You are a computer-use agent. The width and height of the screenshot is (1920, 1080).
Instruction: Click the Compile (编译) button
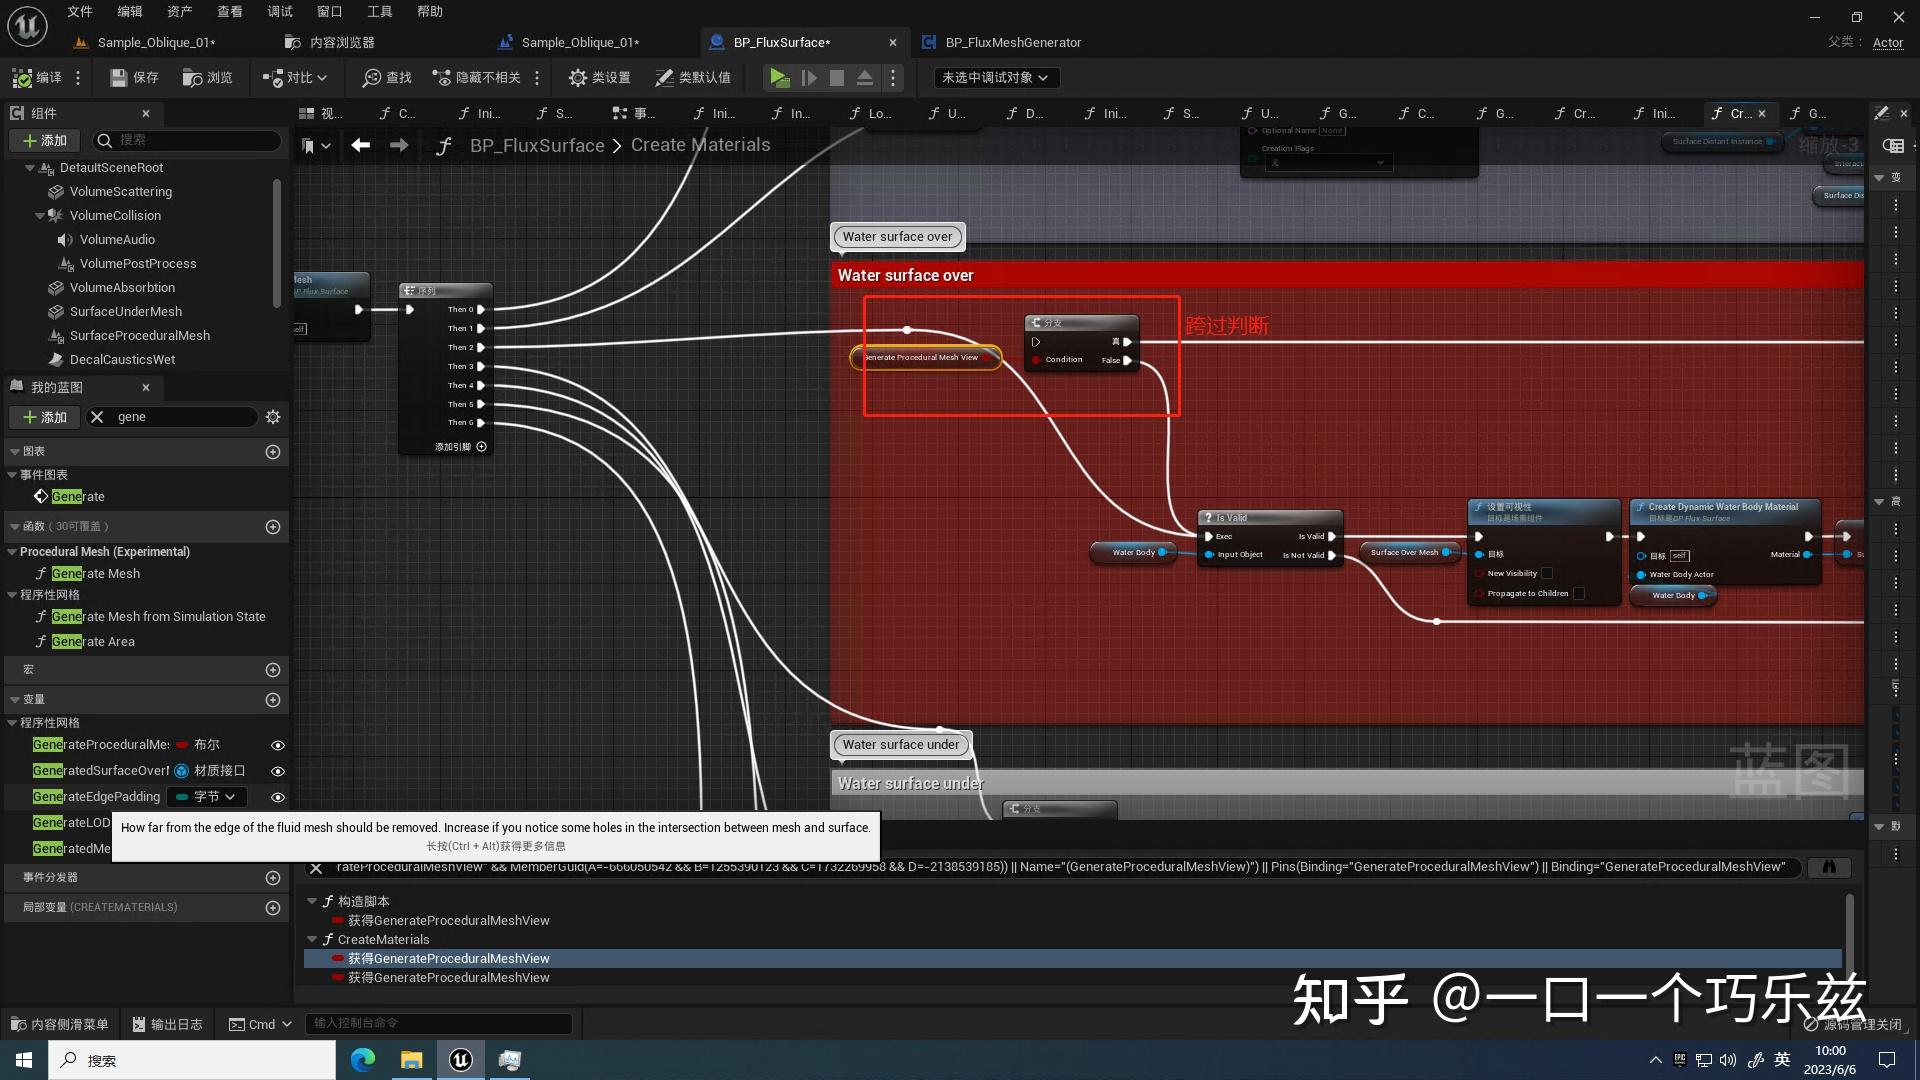[x=36, y=77]
